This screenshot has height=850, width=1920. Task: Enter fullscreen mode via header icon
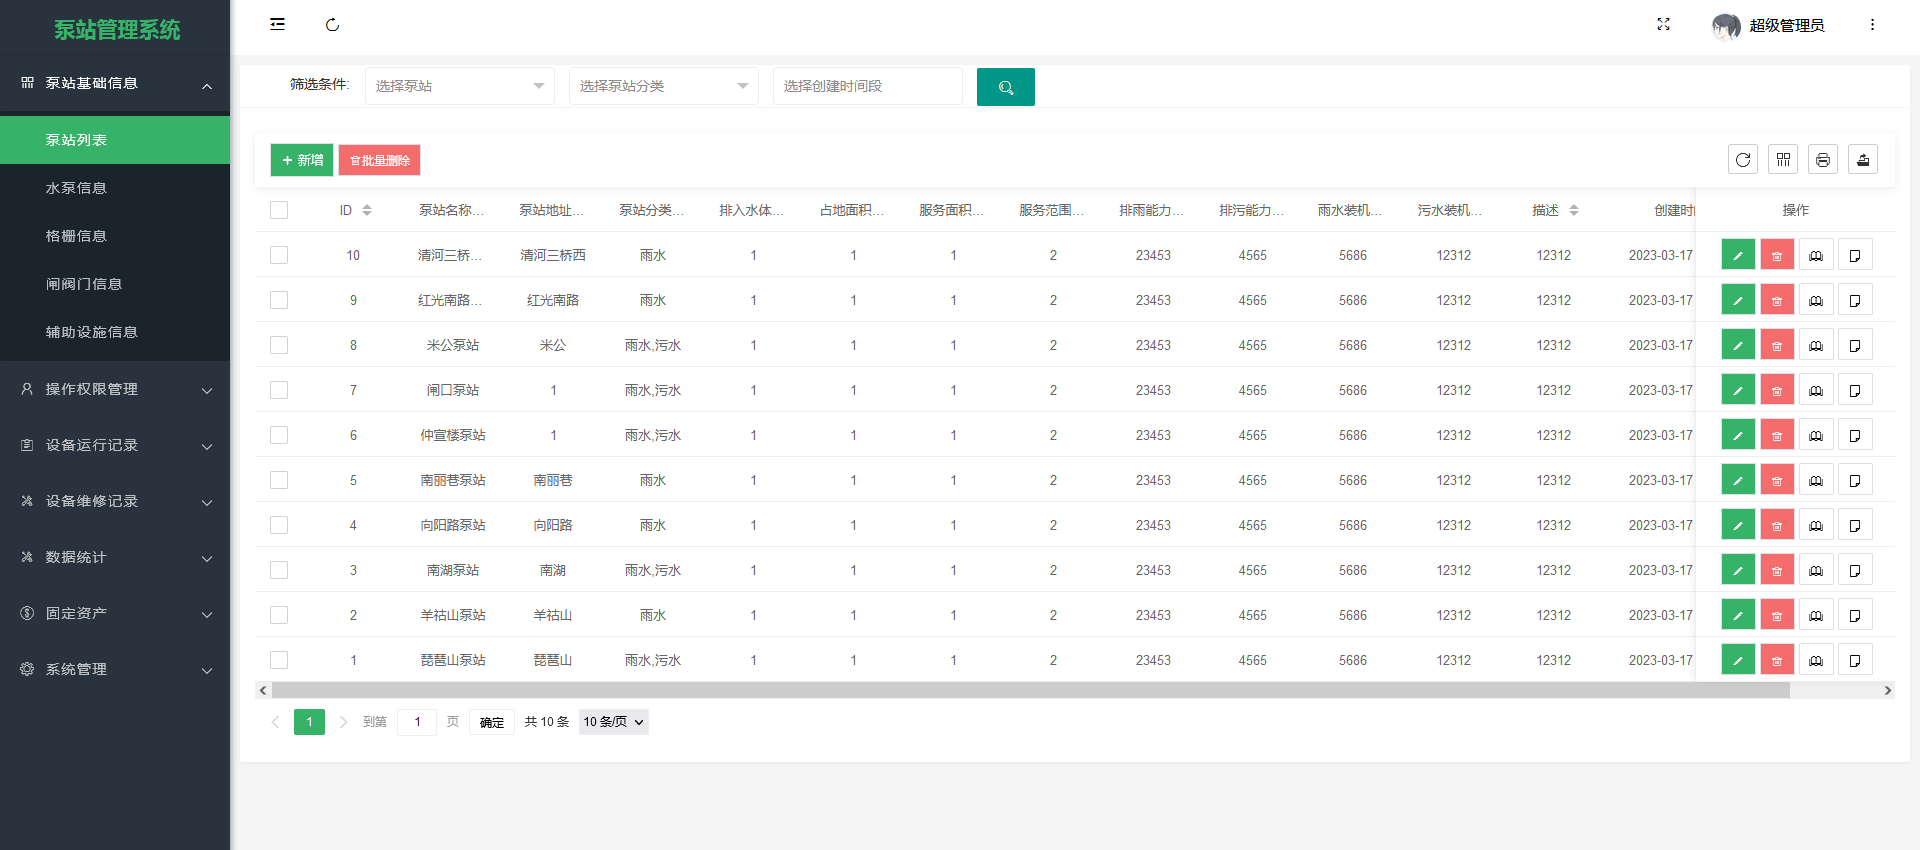click(1663, 24)
